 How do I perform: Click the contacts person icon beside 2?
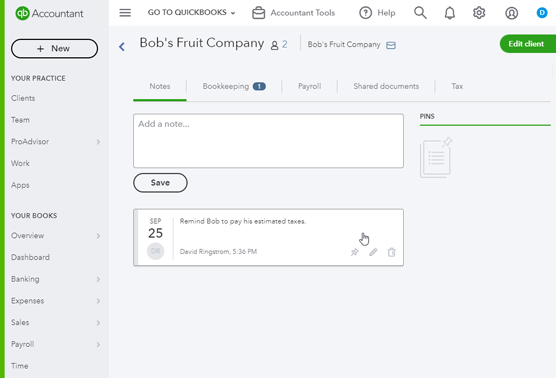(x=274, y=45)
